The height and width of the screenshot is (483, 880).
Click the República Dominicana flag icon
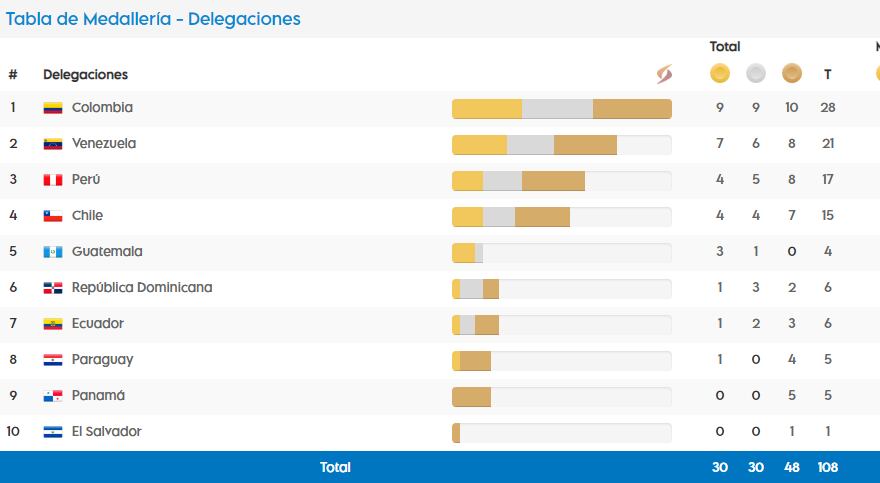pyautogui.click(x=53, y=288)
